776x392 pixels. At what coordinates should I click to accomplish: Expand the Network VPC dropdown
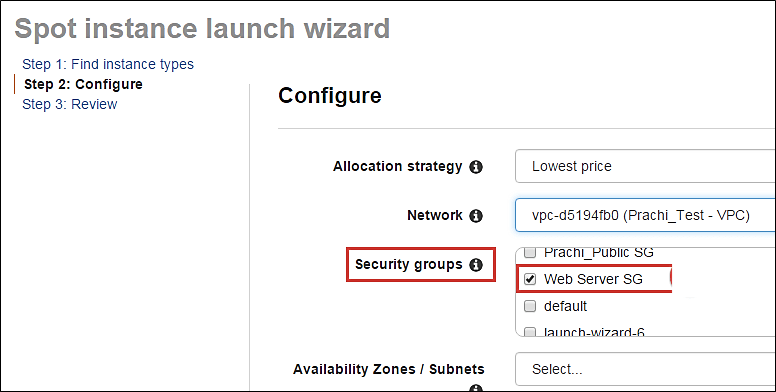coord(645,215)
